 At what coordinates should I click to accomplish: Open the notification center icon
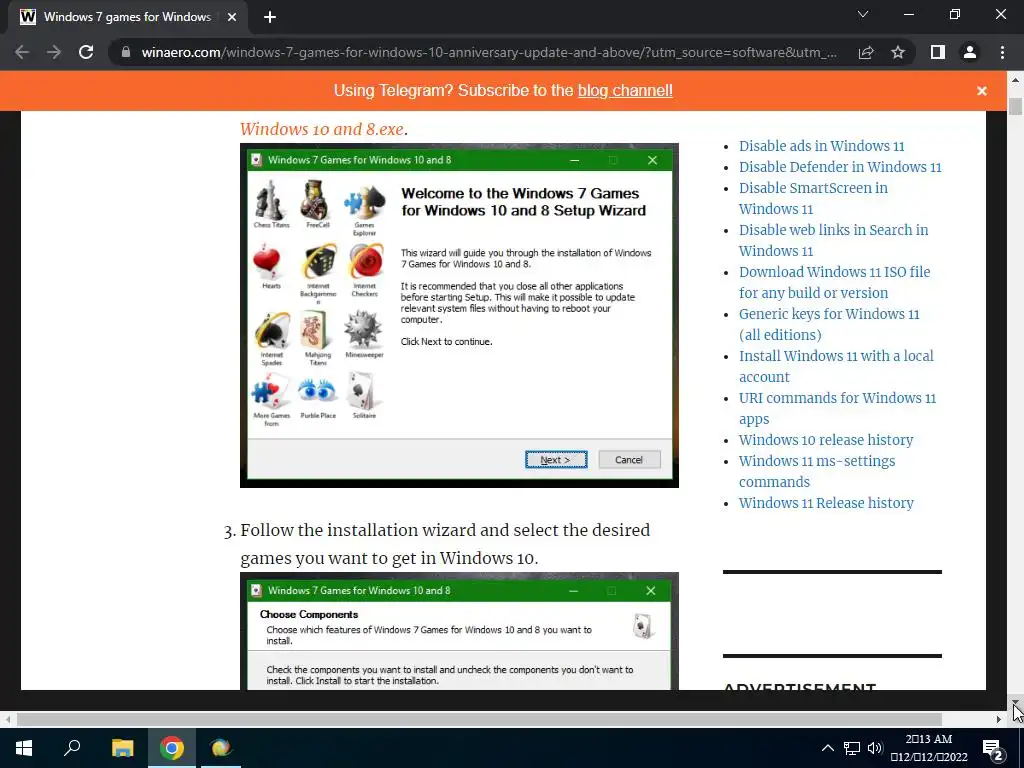pyautogui.click(x=993, y=749)
